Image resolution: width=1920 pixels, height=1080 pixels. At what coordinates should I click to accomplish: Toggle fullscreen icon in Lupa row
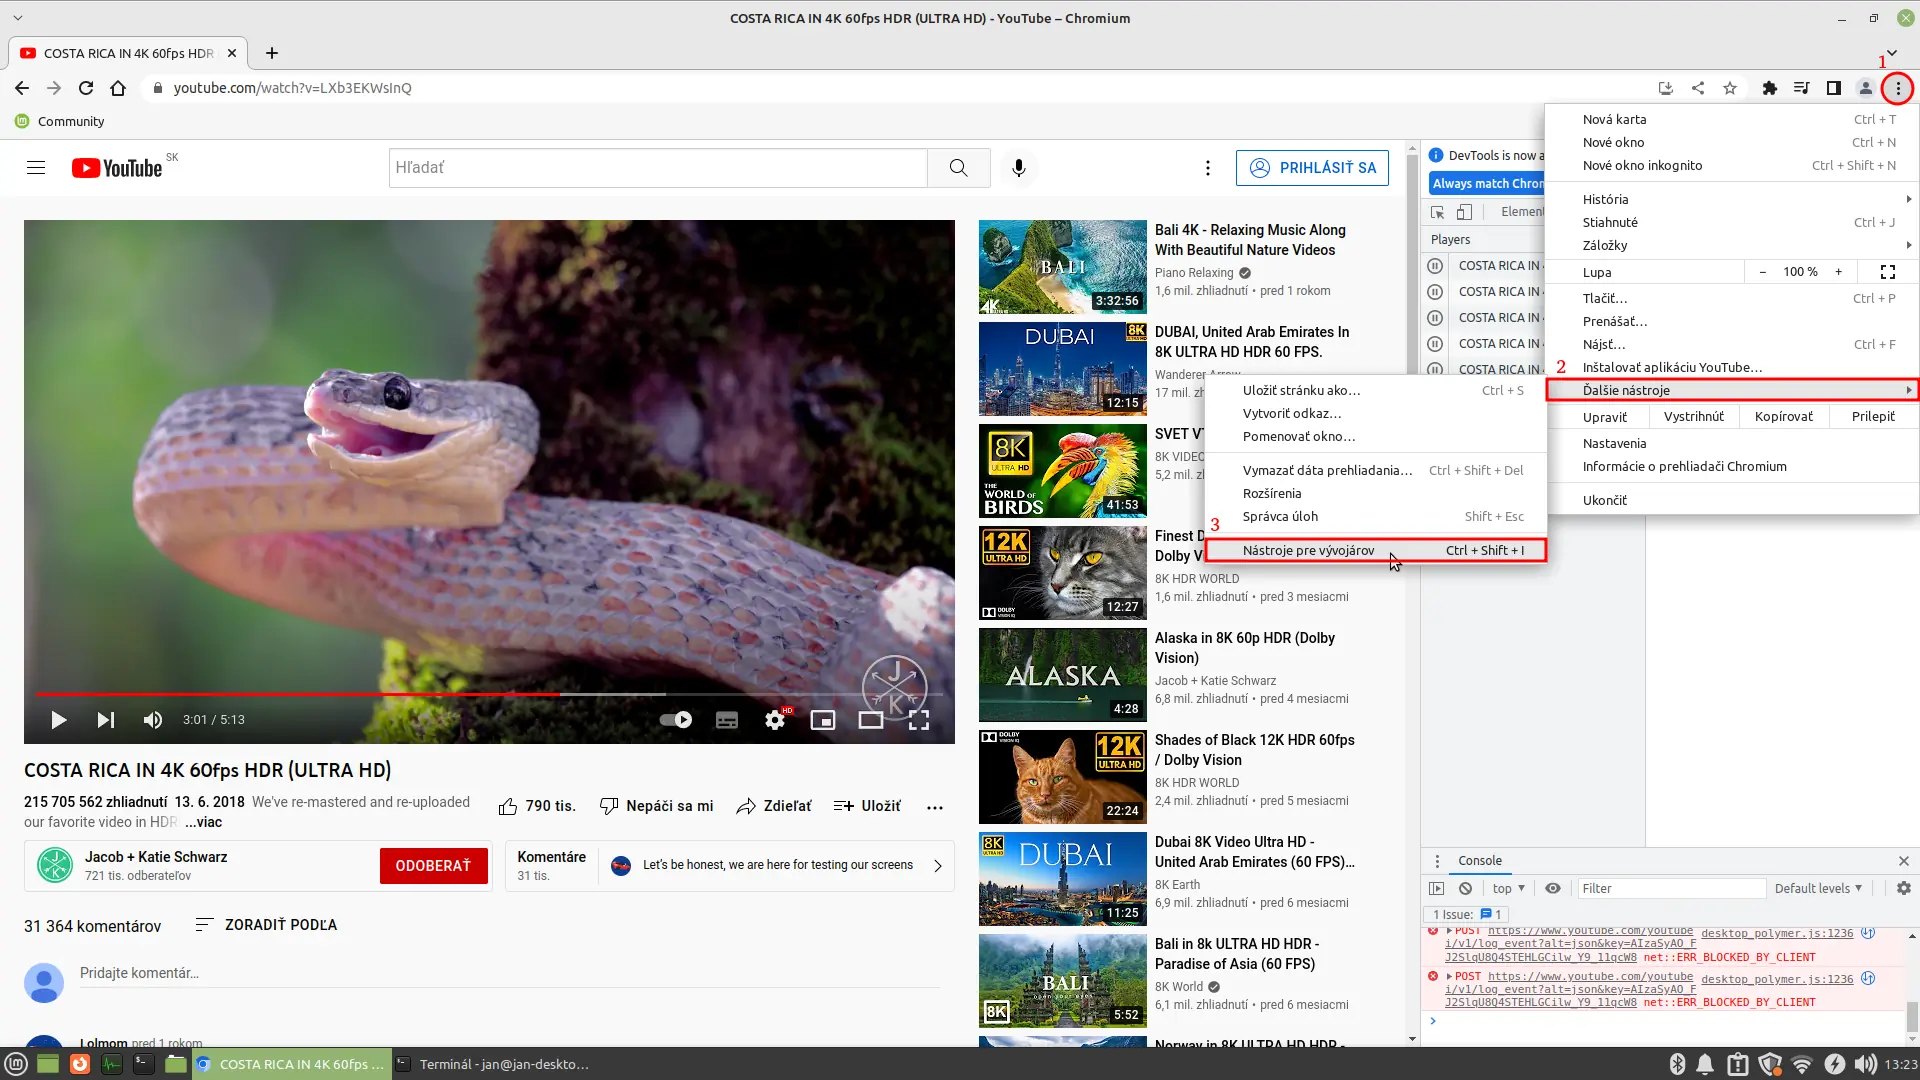[1887, 272]
